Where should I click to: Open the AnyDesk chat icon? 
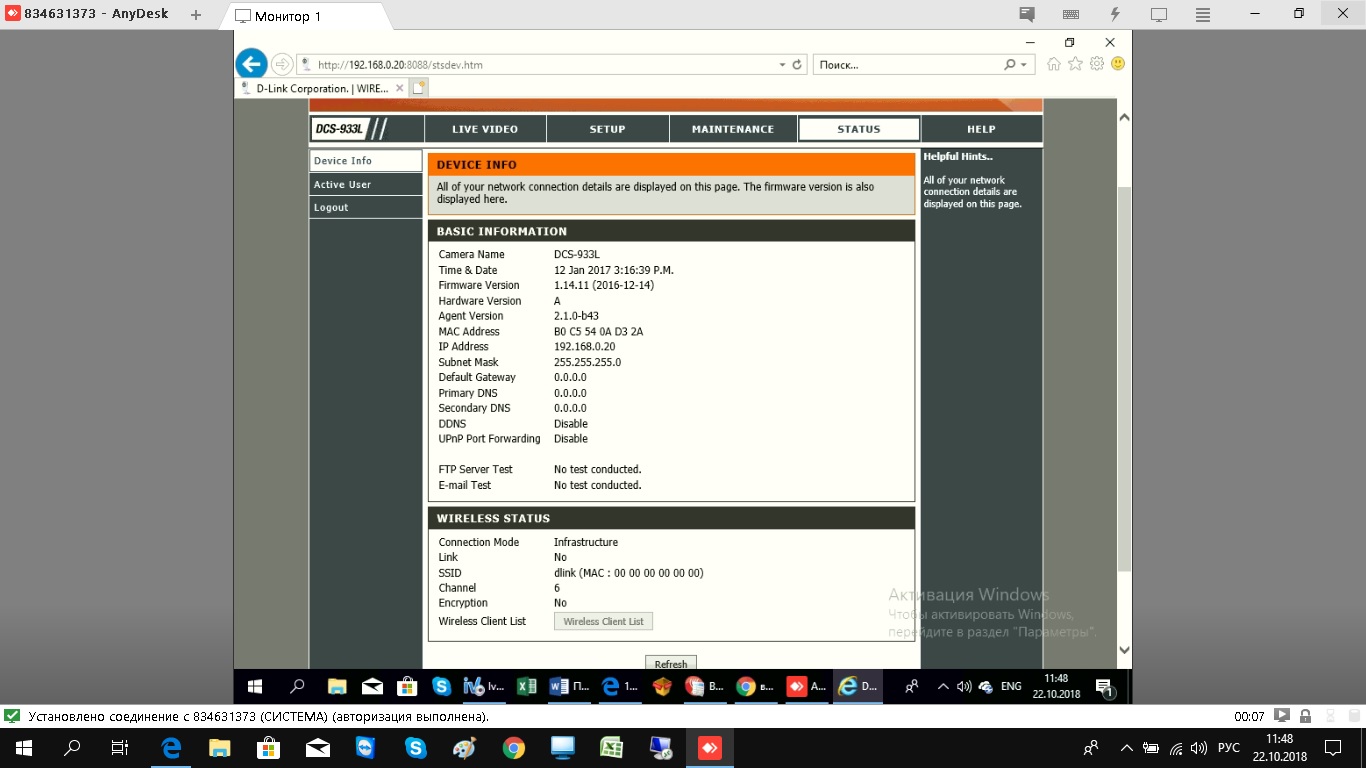coord(1027,15)
